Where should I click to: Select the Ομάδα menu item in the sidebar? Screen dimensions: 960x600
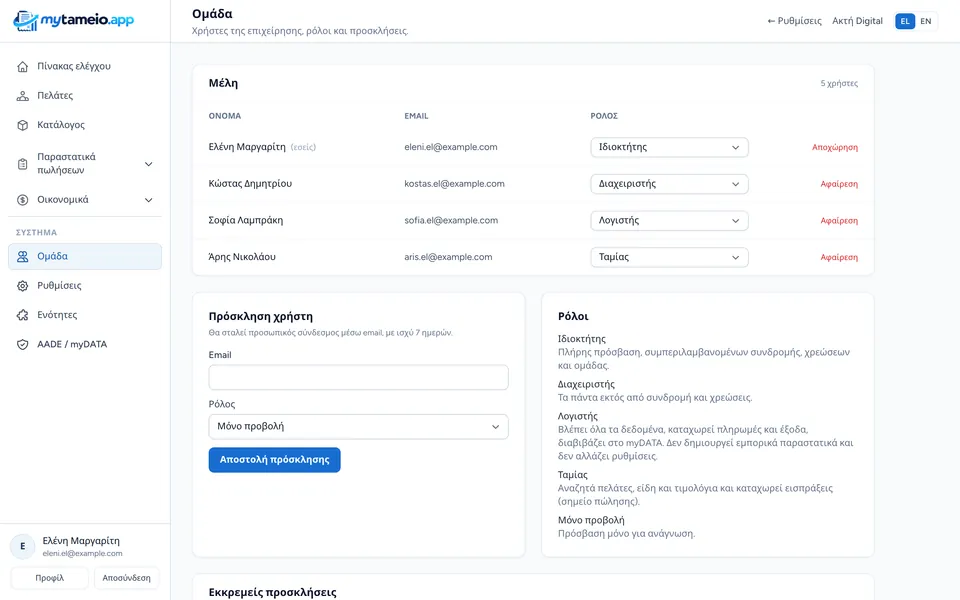tap(85, 257)
